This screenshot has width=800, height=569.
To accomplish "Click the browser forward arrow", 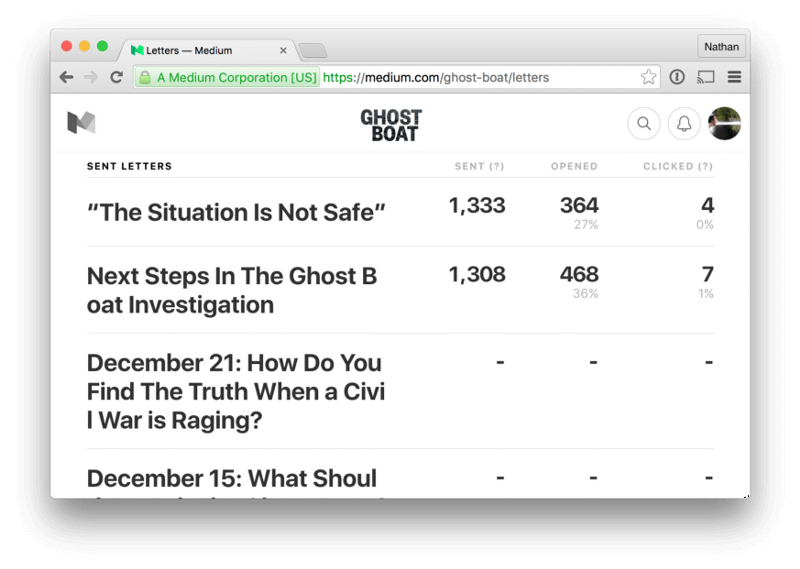I will 91,77.
